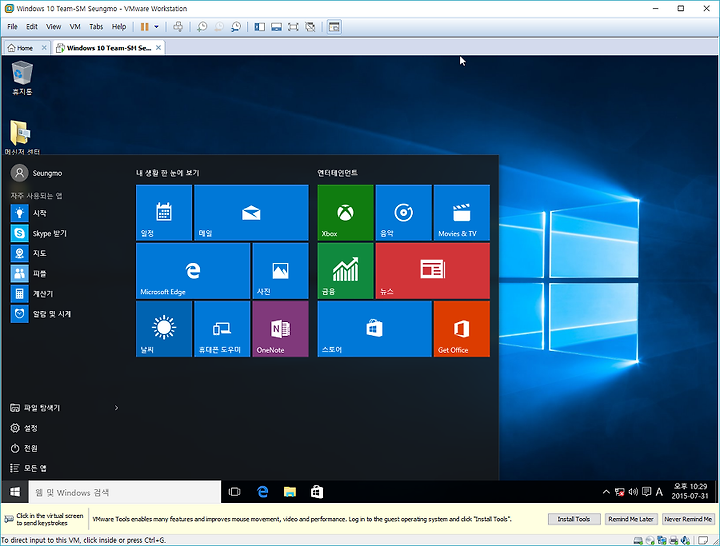Open Task View on the taskbar

tap(234, 492)
